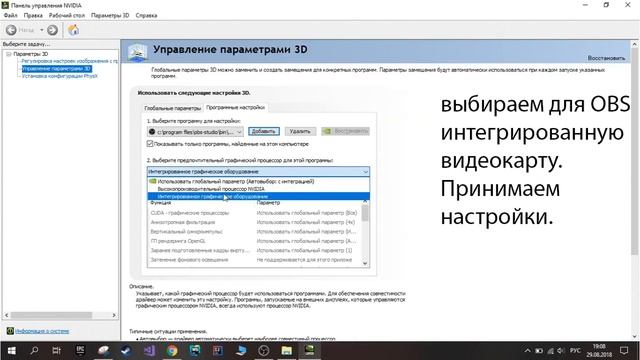The image size is (640, 360).
Task: Collapse the Параметры 3D tree node
Action: pyautogui.click(x=8, y=54)
